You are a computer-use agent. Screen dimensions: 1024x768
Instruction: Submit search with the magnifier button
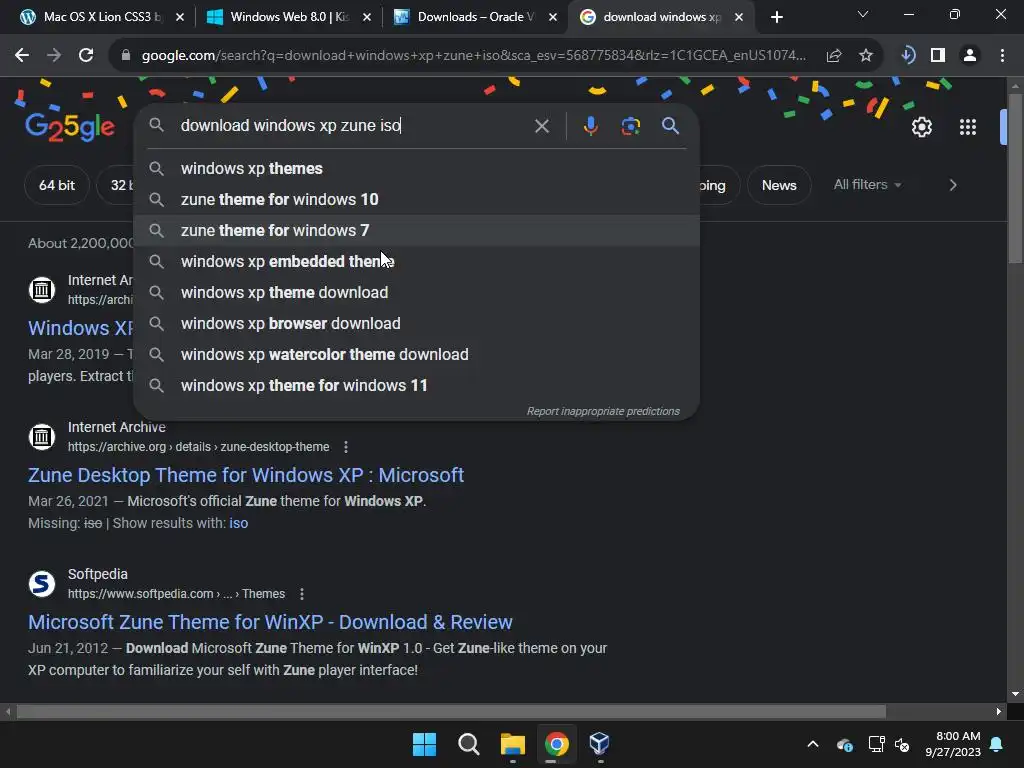click(671, 126)
